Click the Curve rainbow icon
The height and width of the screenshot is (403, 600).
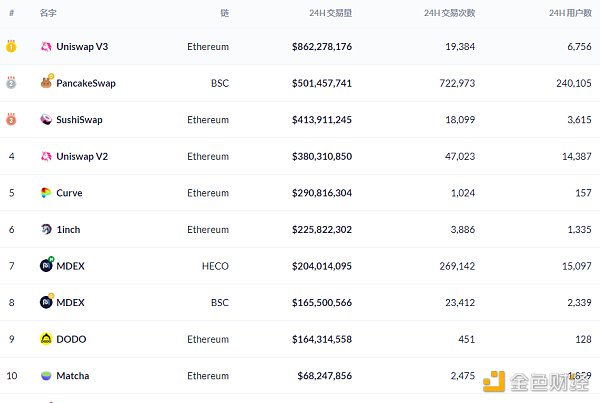(x=46, y=193)
